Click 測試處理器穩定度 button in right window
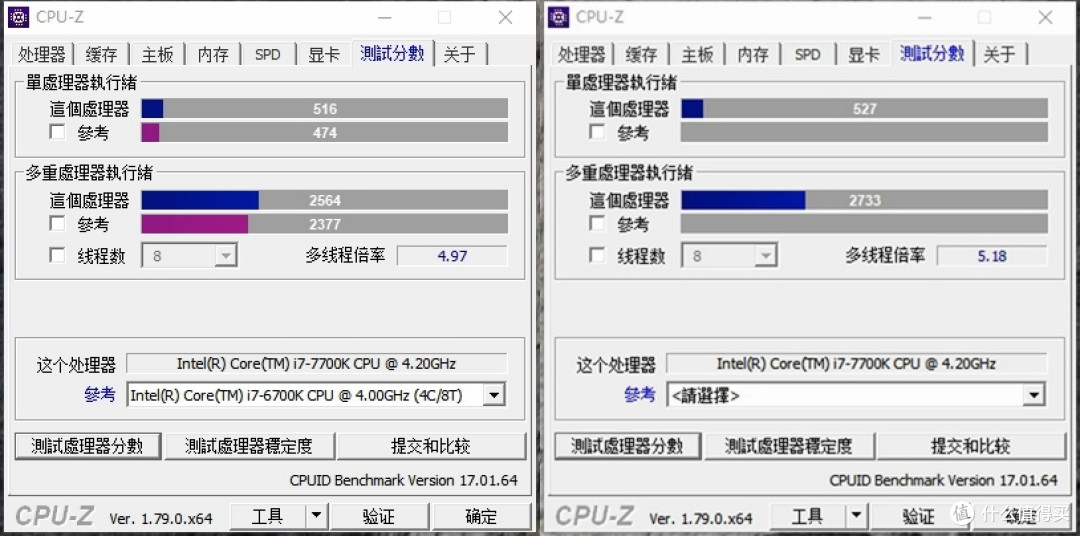The height and width of the screenshot is (536, 1080). pos(789,446)
